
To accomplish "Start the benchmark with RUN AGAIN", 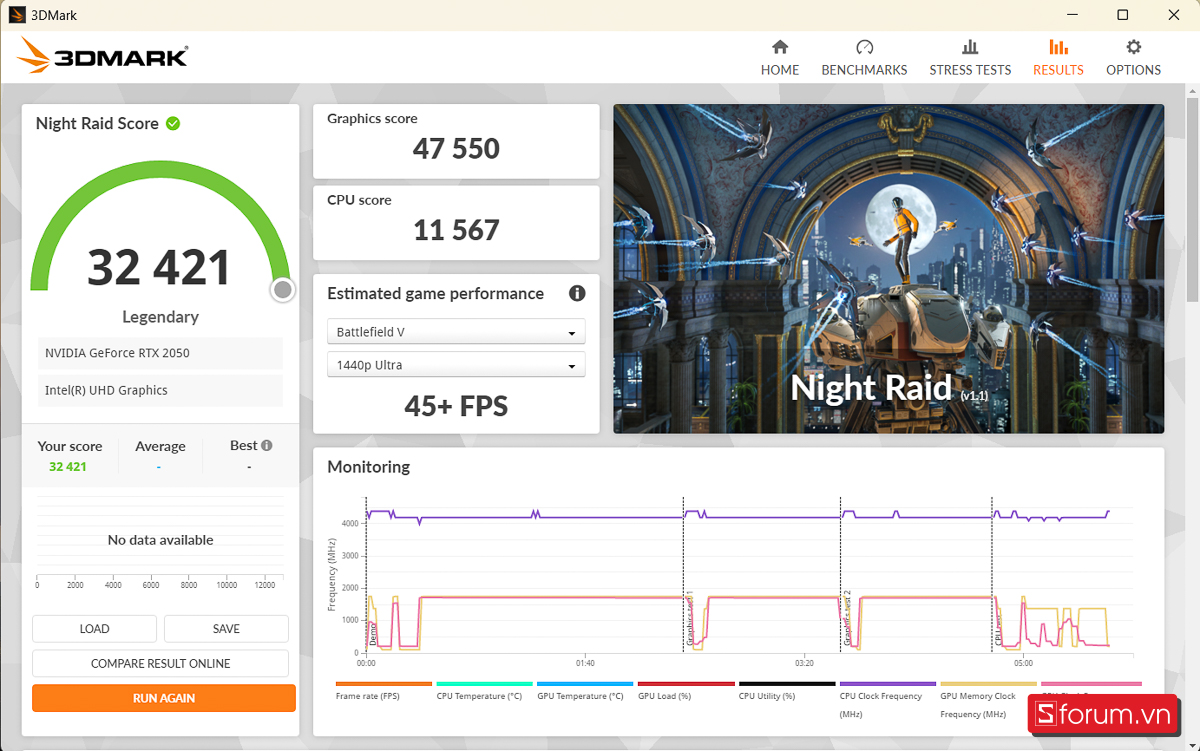I will point(164,698).
